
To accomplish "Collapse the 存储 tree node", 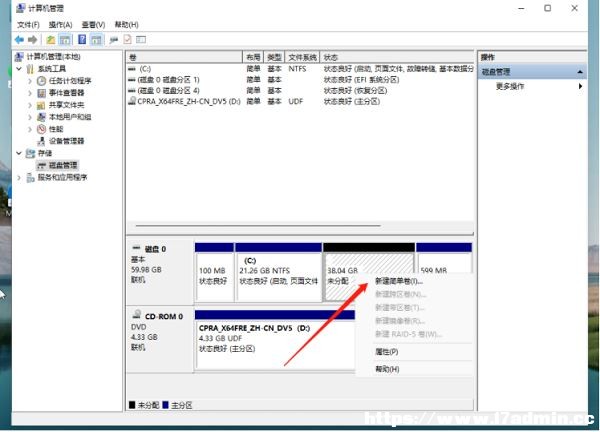I will tap(19, 153).
